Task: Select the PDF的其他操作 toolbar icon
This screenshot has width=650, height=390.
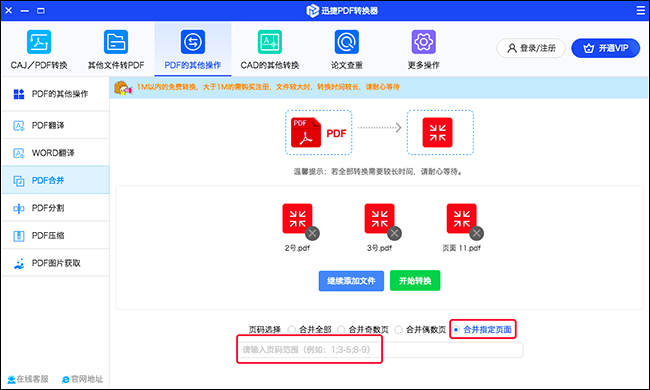Action: [x=193, y=42]
